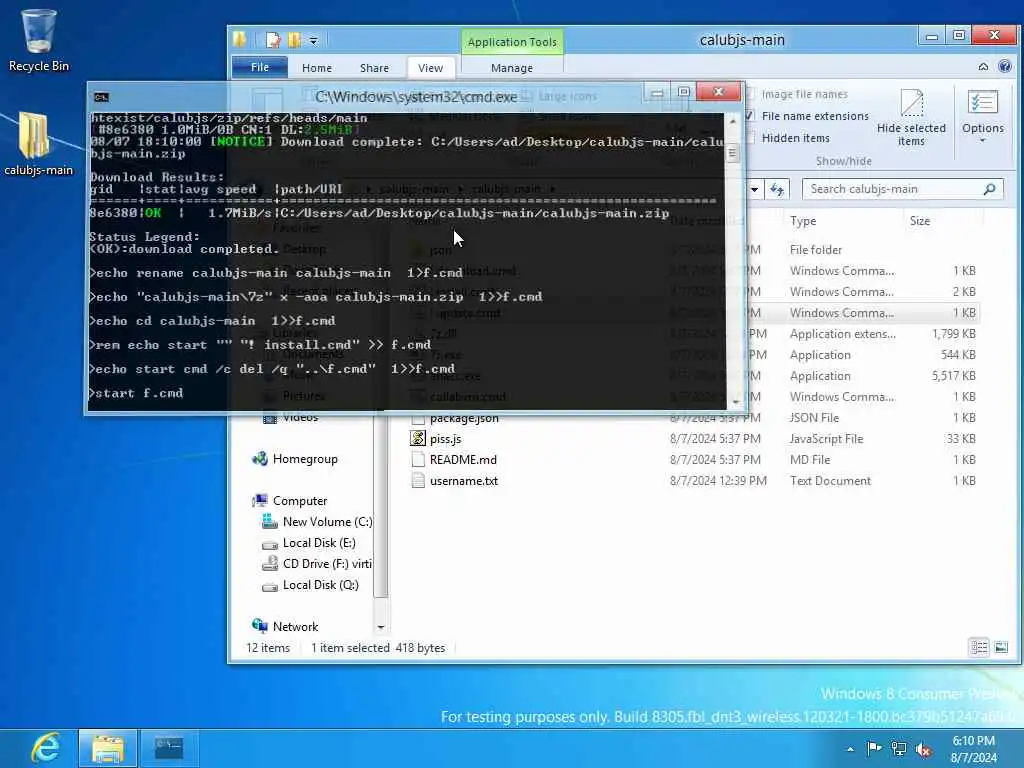Switch to the Share ribbon tab
This screenshot has height=768, width=1024.
(374, 68)
